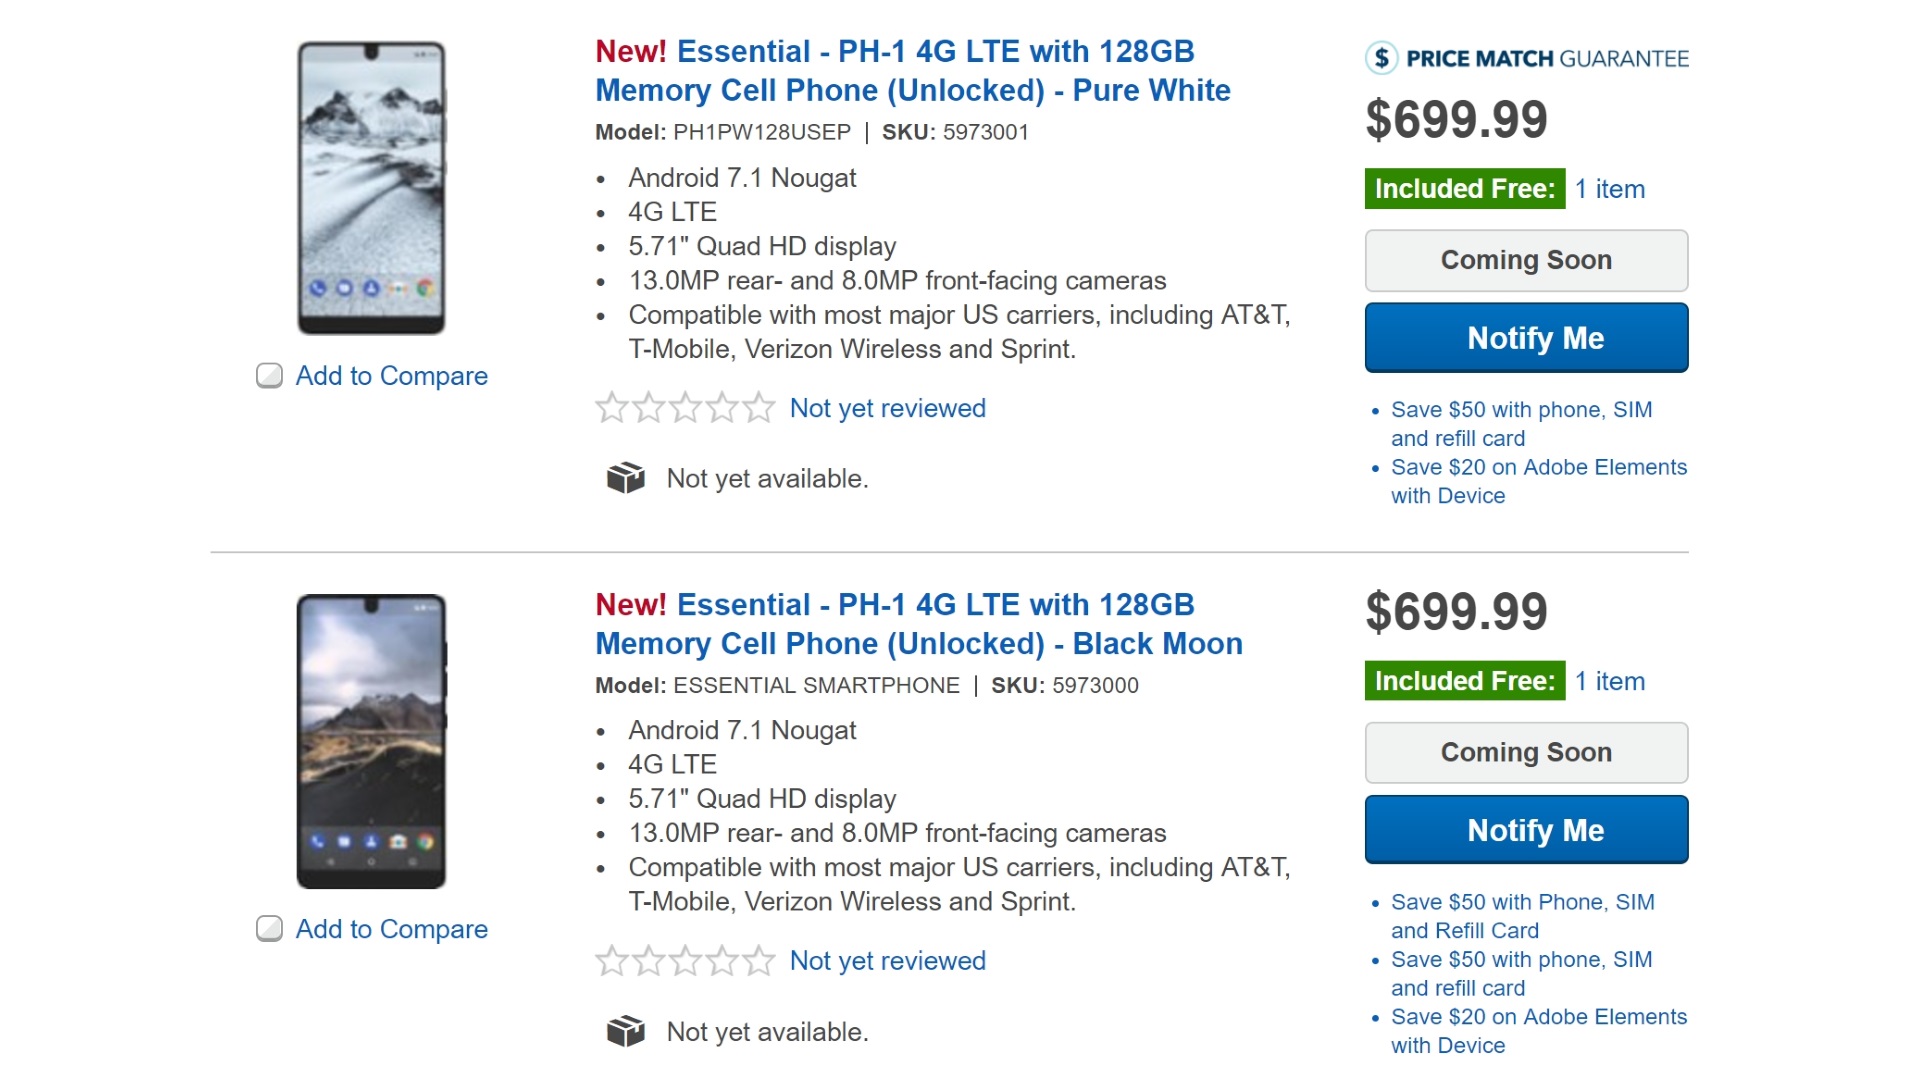Open the Essential PH-1 Pure White product title
This screenshot has width=1920, height=1080.
912,71
